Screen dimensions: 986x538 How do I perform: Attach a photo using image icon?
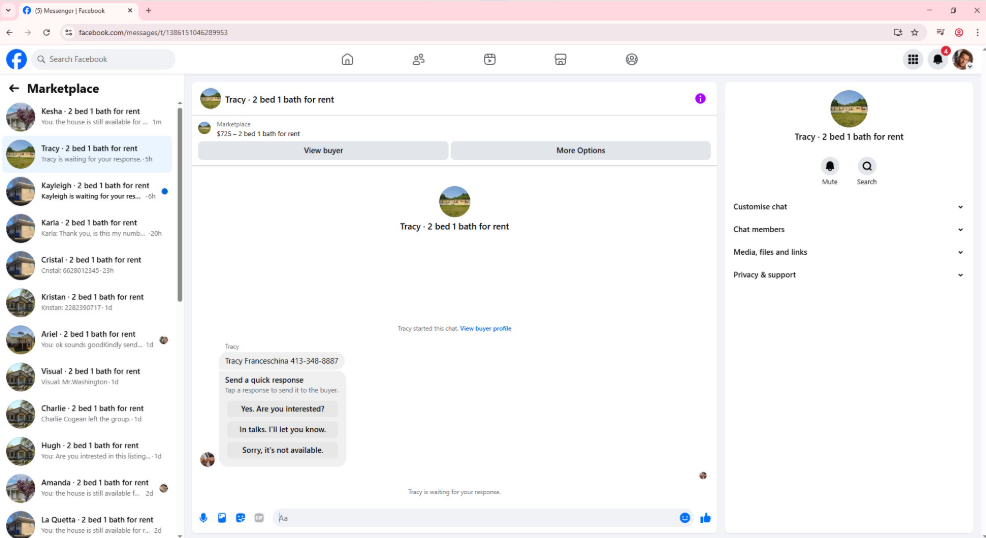click(x=222, y=518)
